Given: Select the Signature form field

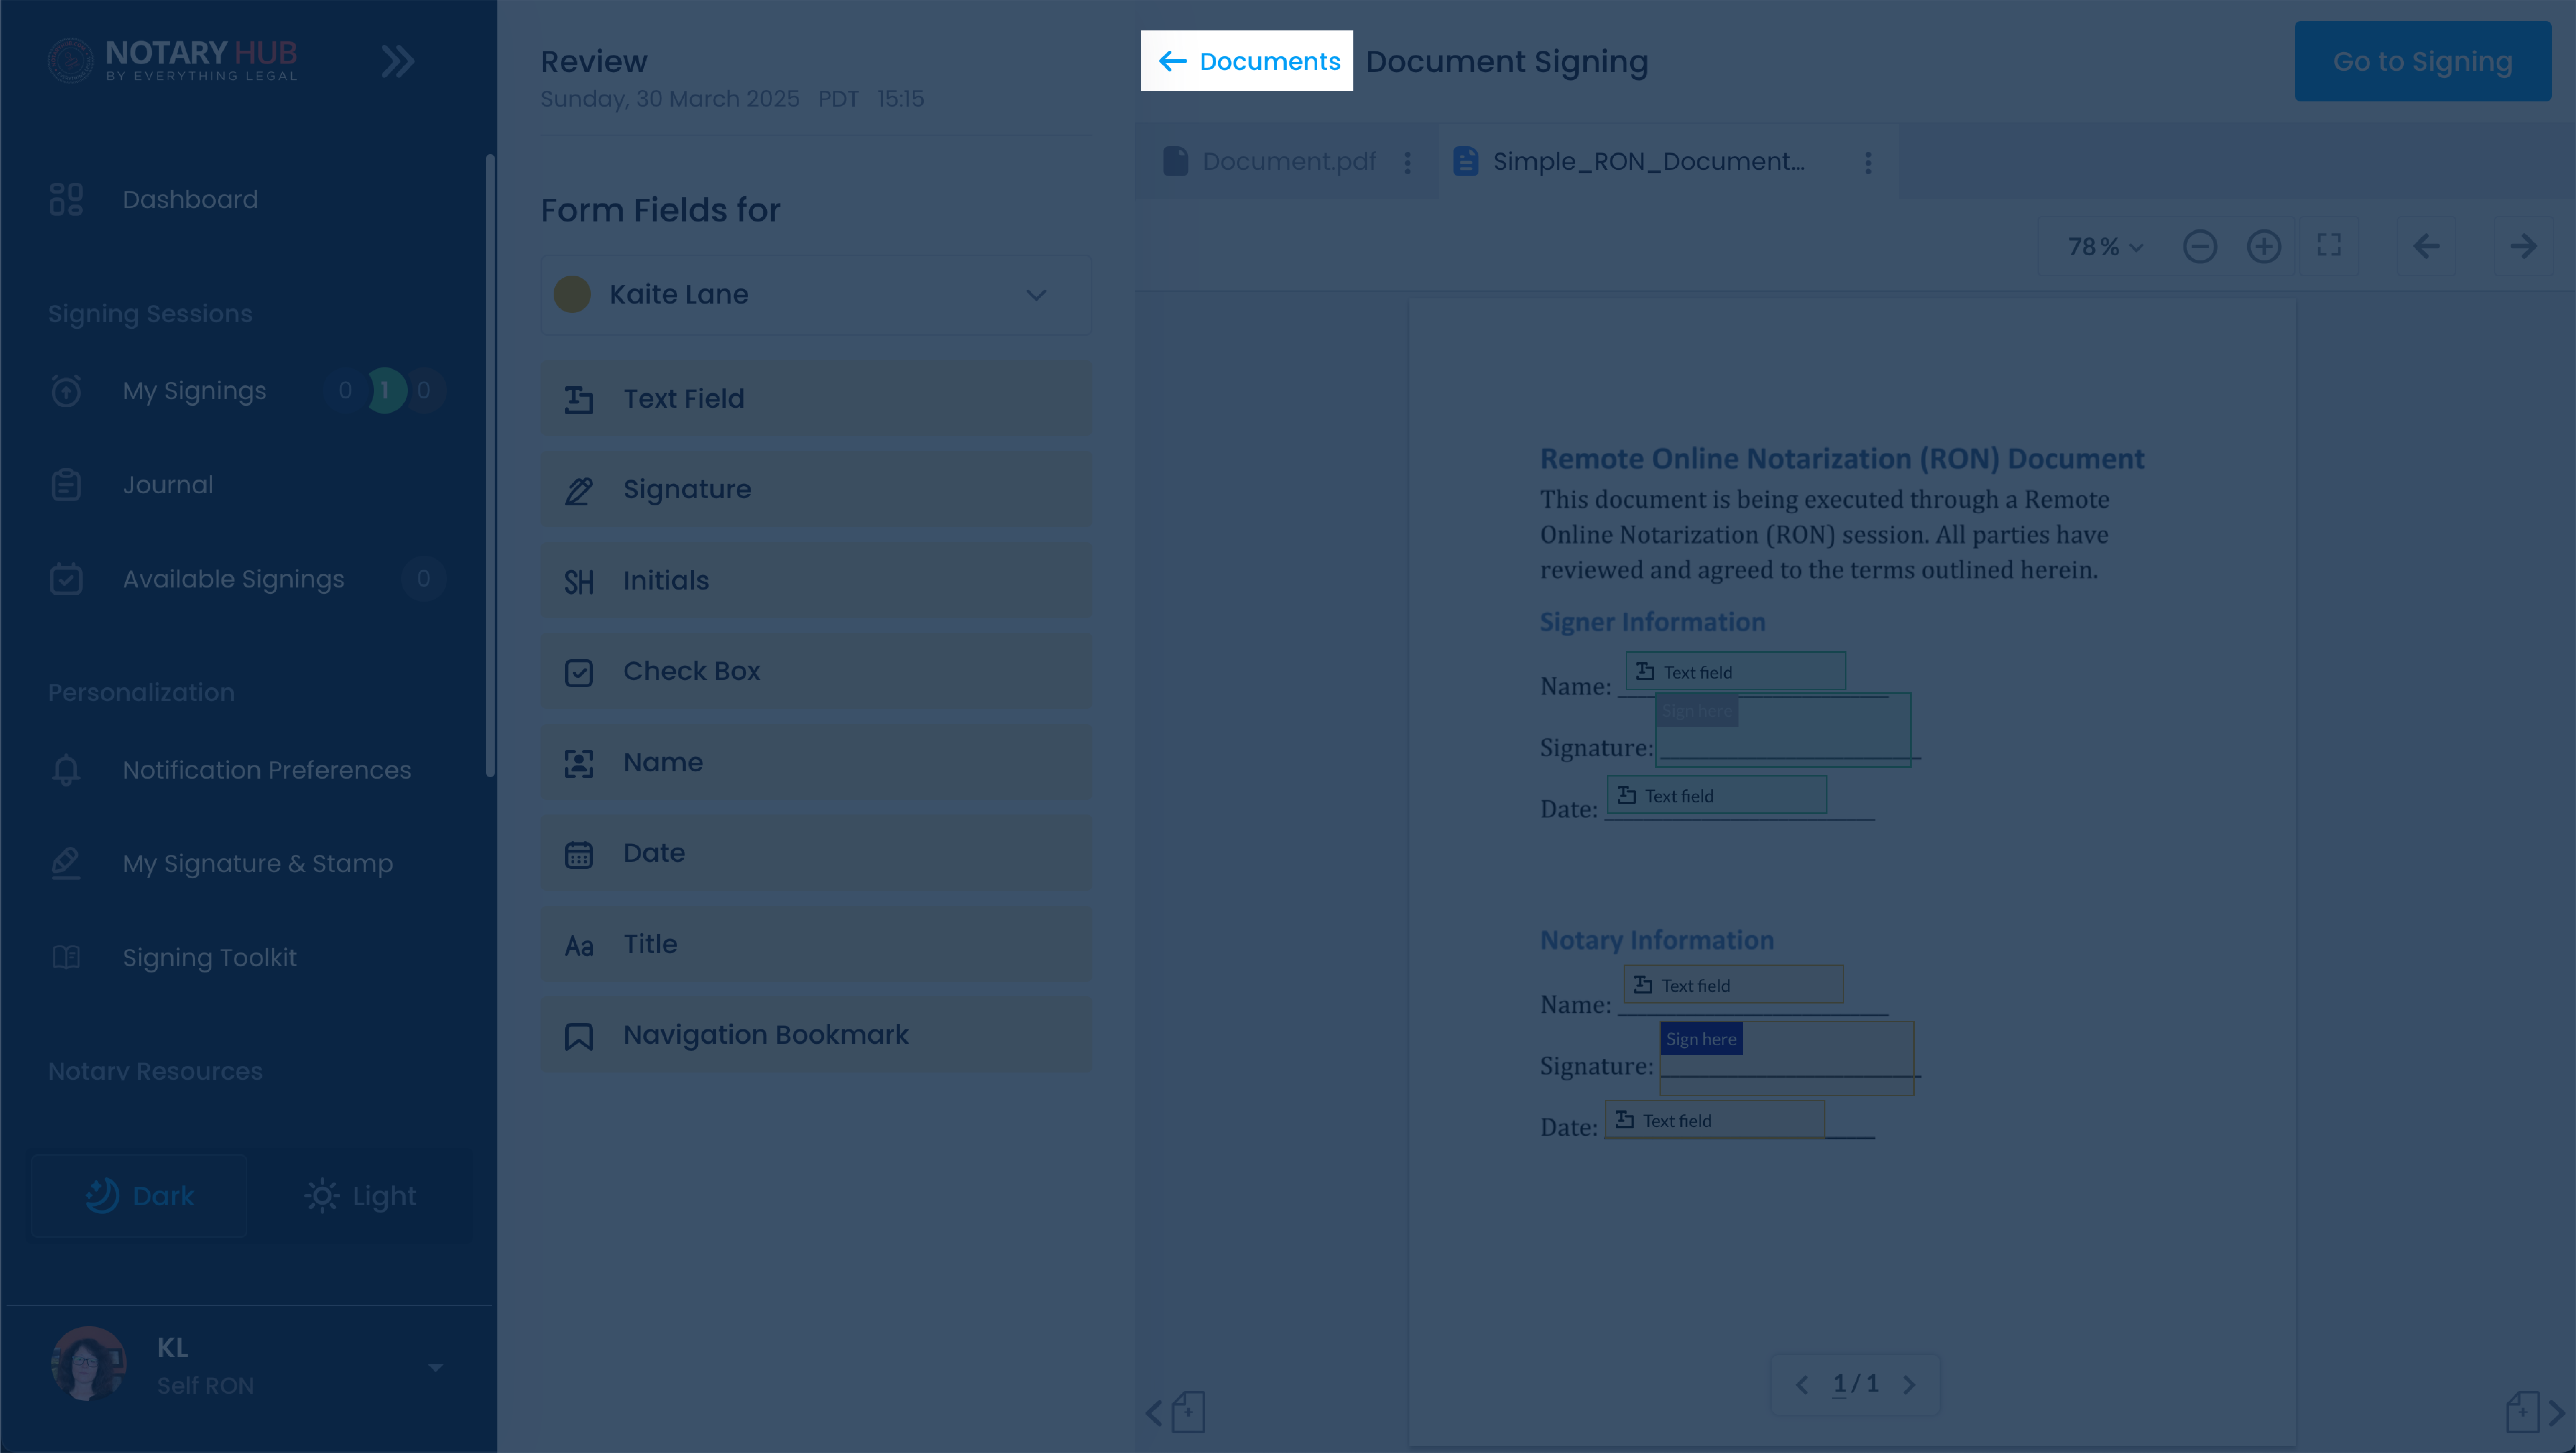Looking at the screenshot, I should (x=816, y=489).
